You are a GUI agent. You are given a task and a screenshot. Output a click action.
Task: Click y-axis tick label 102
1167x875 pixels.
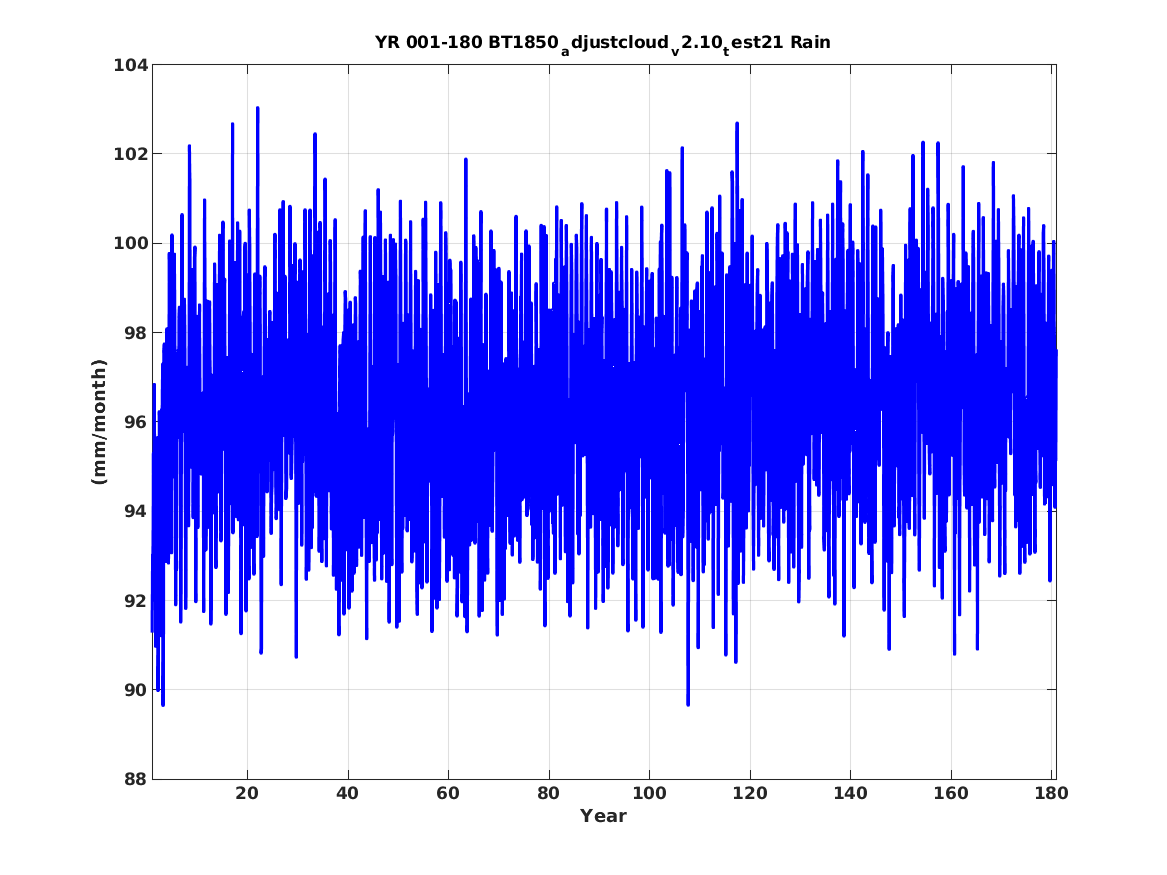tap(131, 154)
